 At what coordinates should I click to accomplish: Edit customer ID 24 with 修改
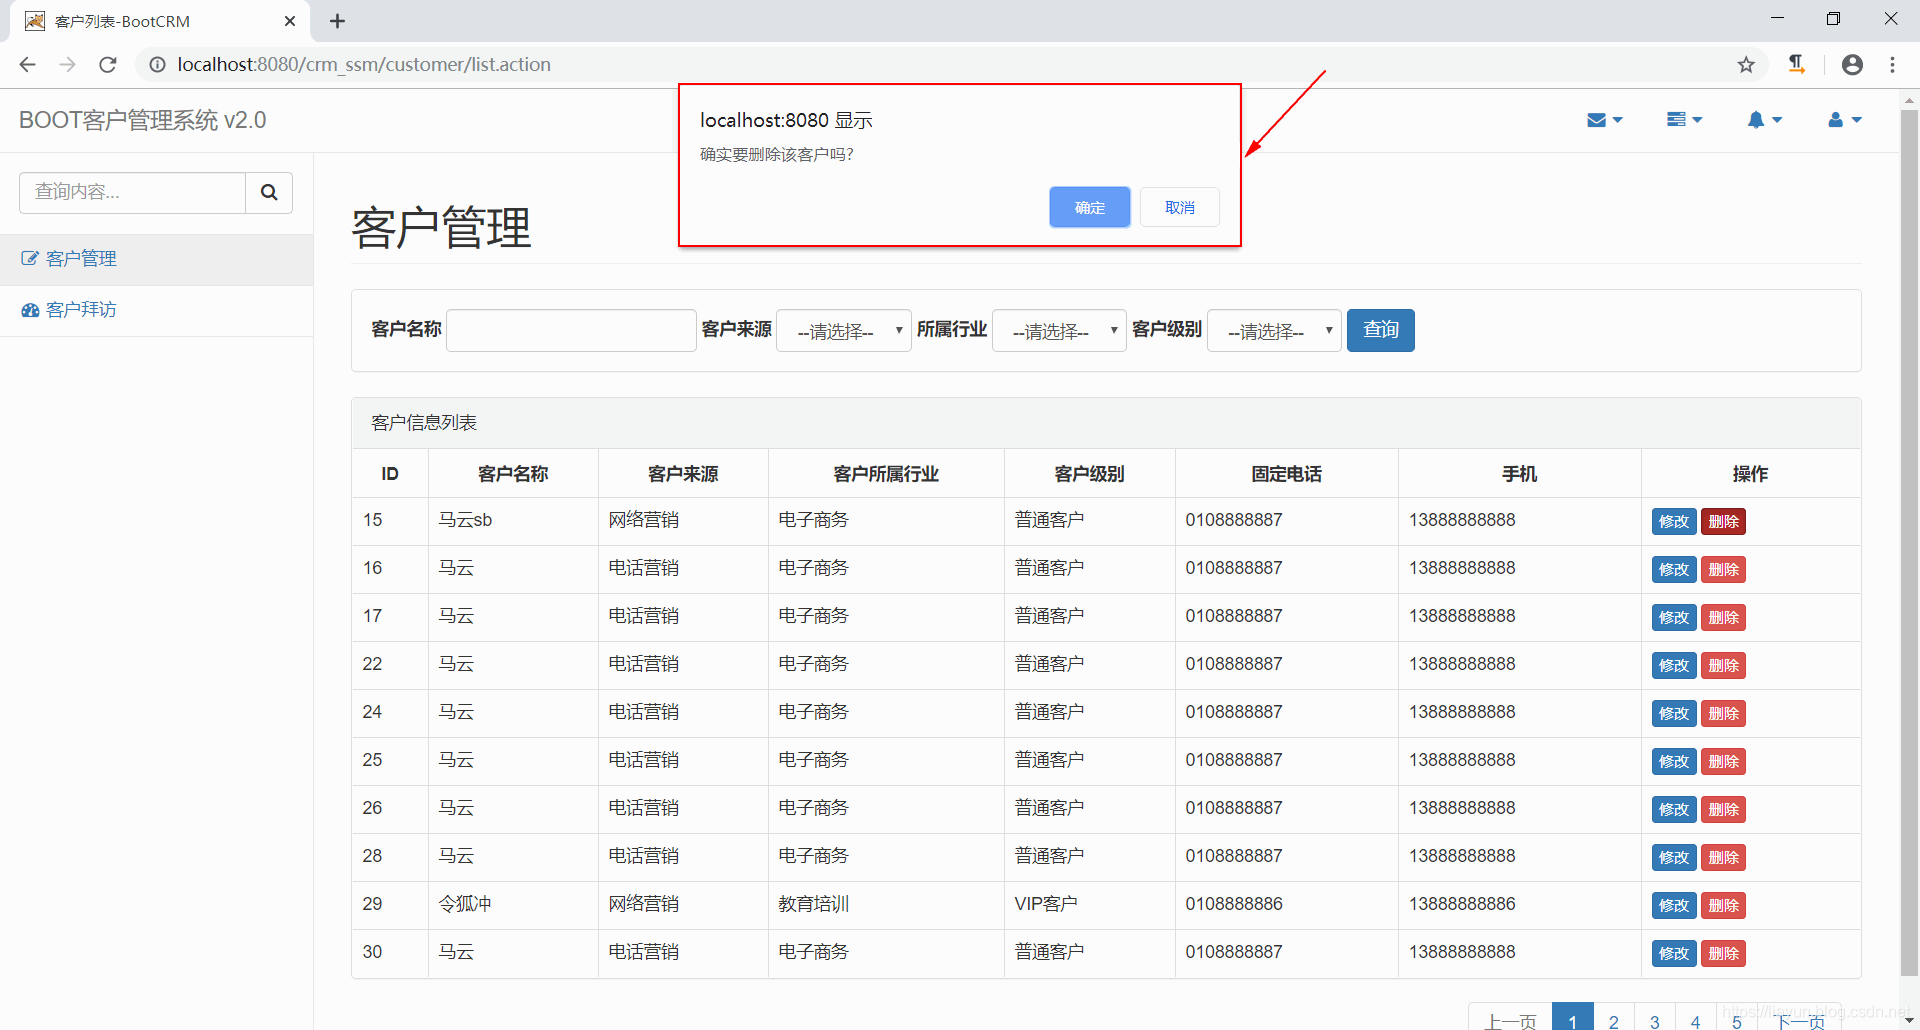tap(1674, 713)
